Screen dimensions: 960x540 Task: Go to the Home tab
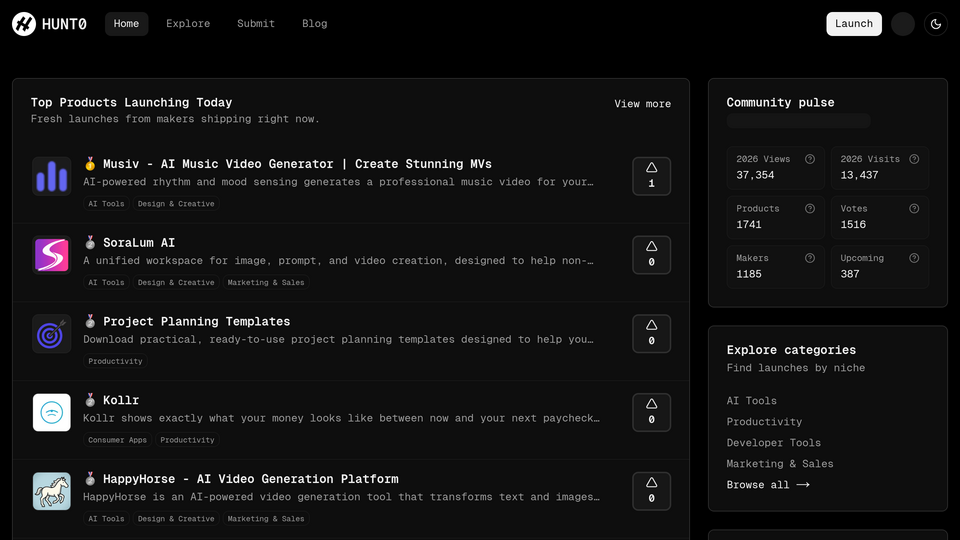(x=126, y=24)
